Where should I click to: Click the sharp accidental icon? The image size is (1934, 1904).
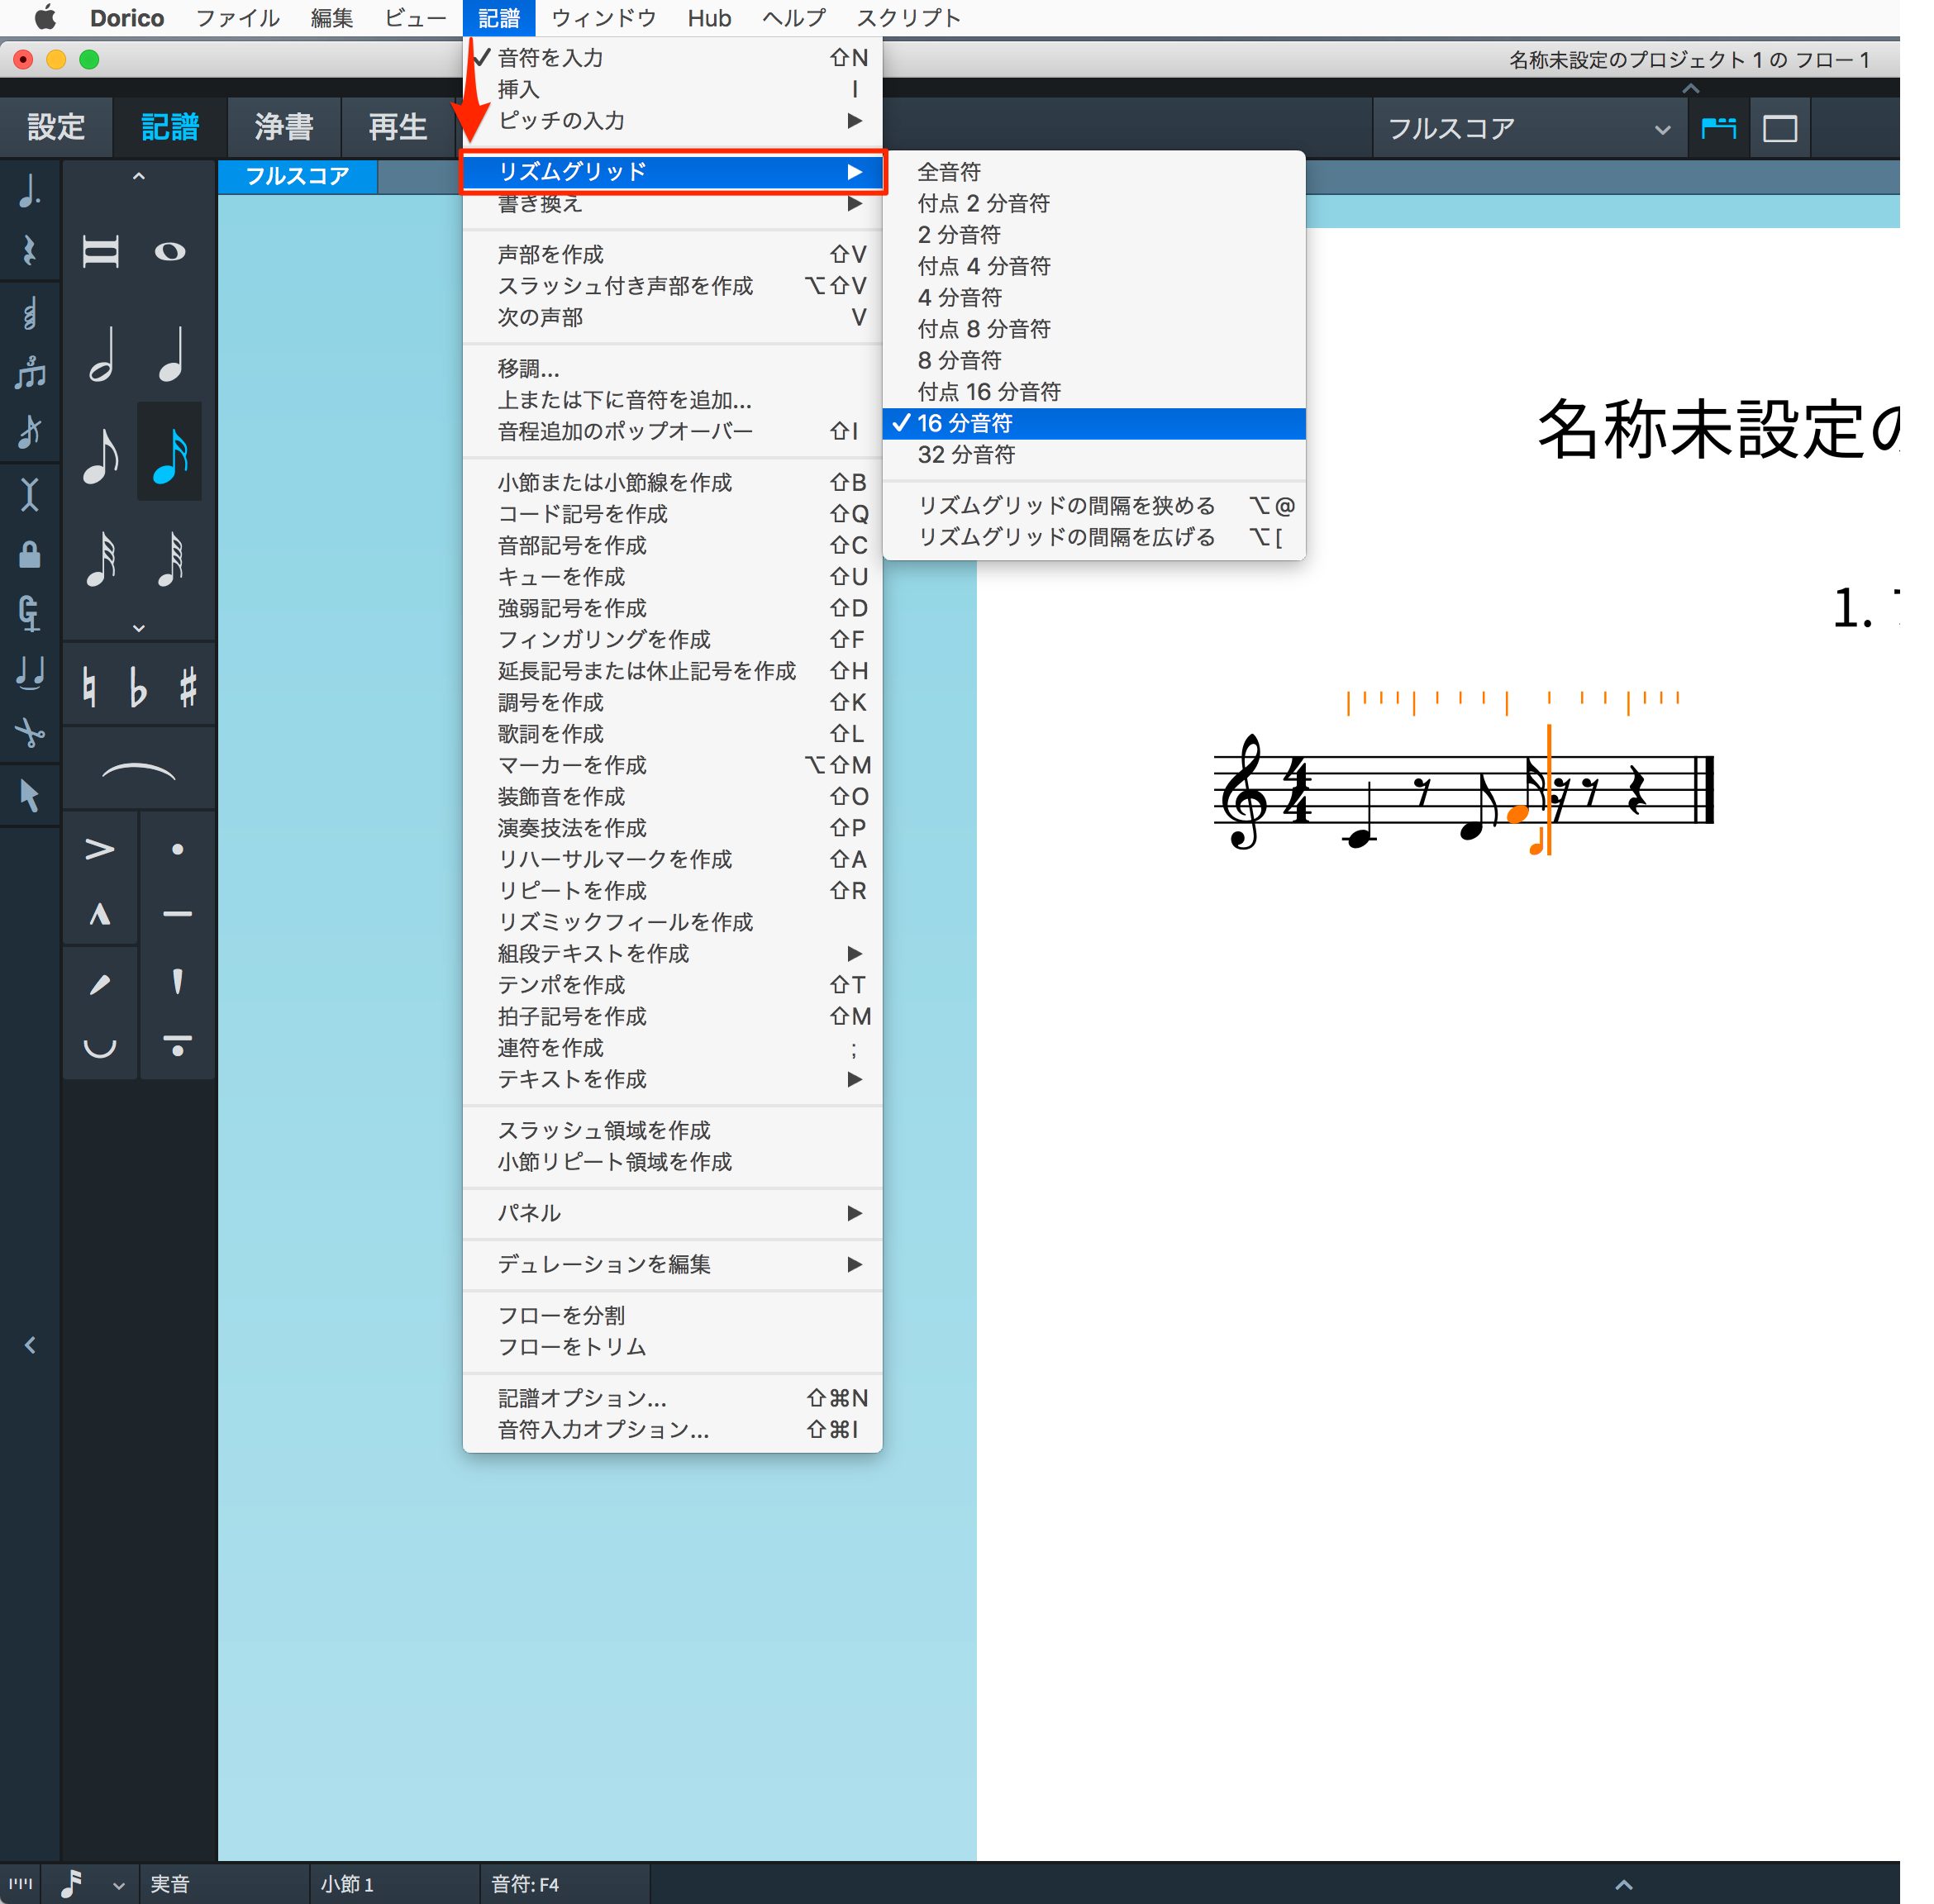click(x=187, y=687)
